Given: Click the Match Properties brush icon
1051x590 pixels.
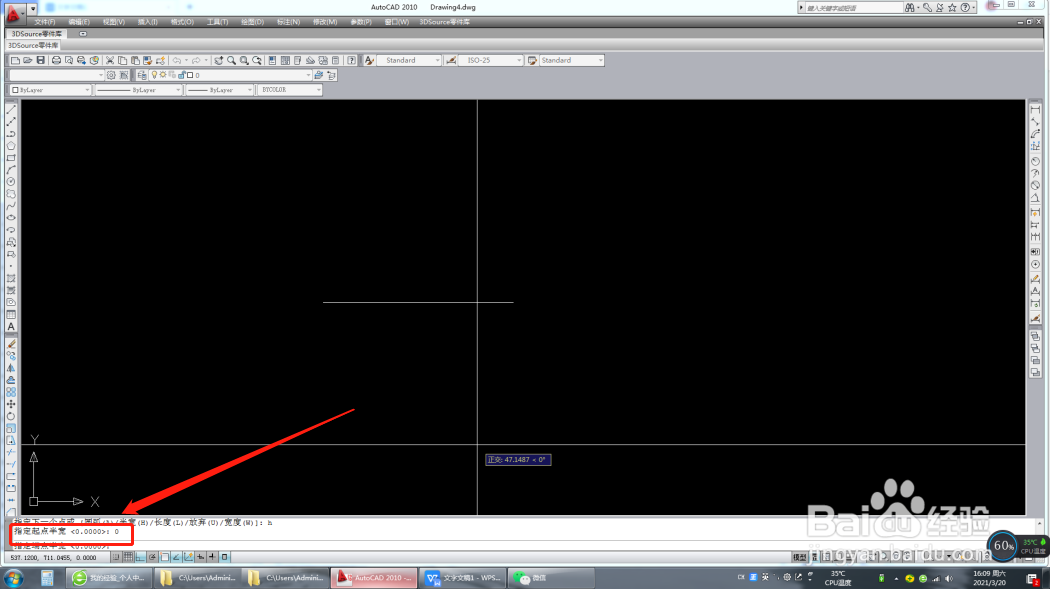Looking at the screenshot, I should [x=147, y=60].
